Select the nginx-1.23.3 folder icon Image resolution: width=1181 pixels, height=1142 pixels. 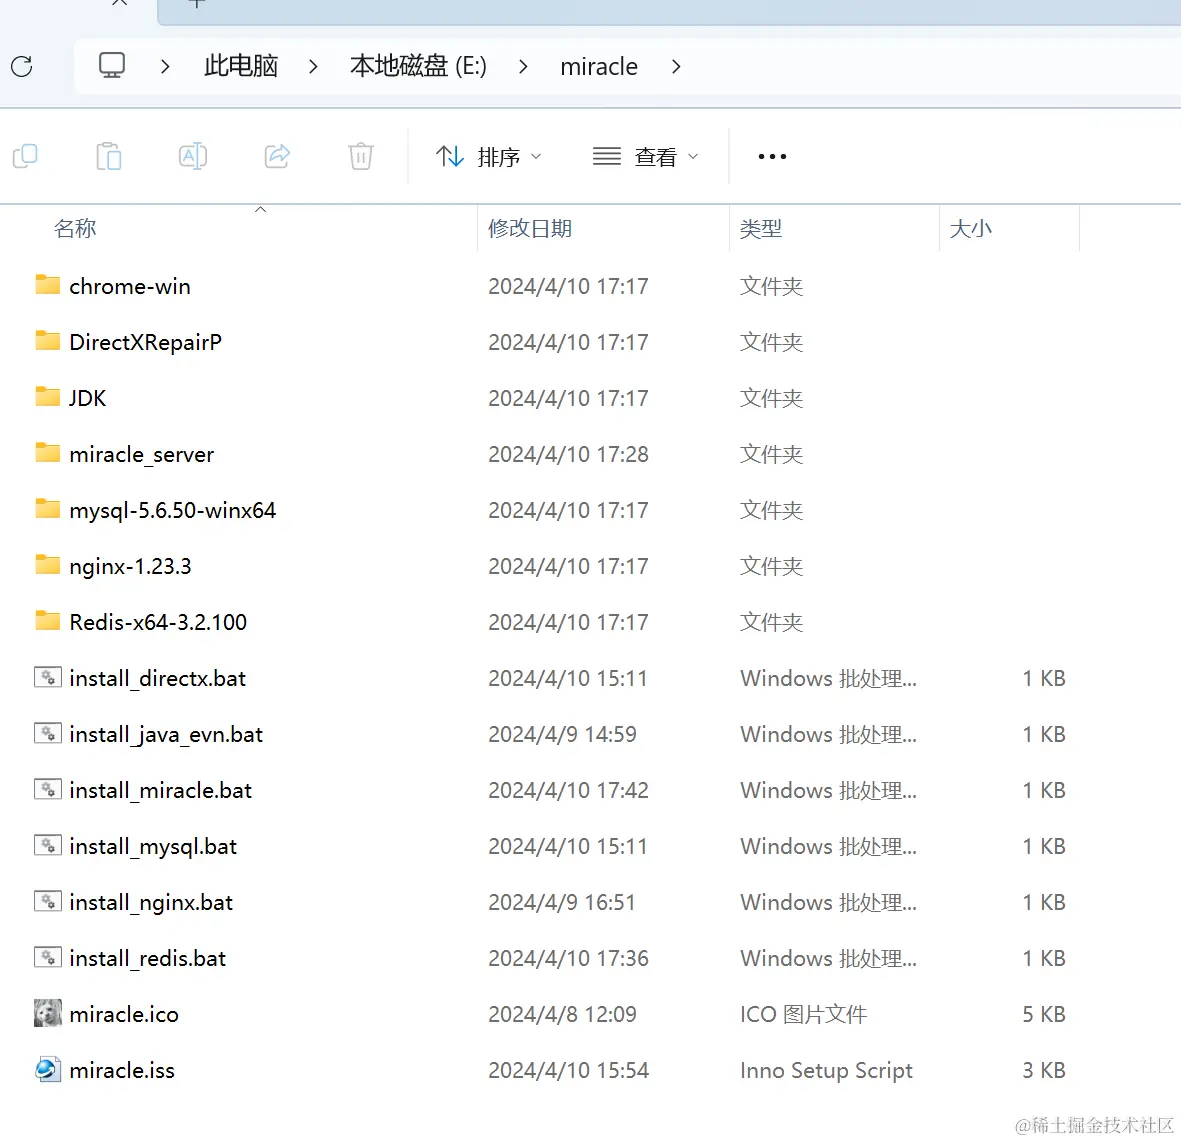(47, 564)
